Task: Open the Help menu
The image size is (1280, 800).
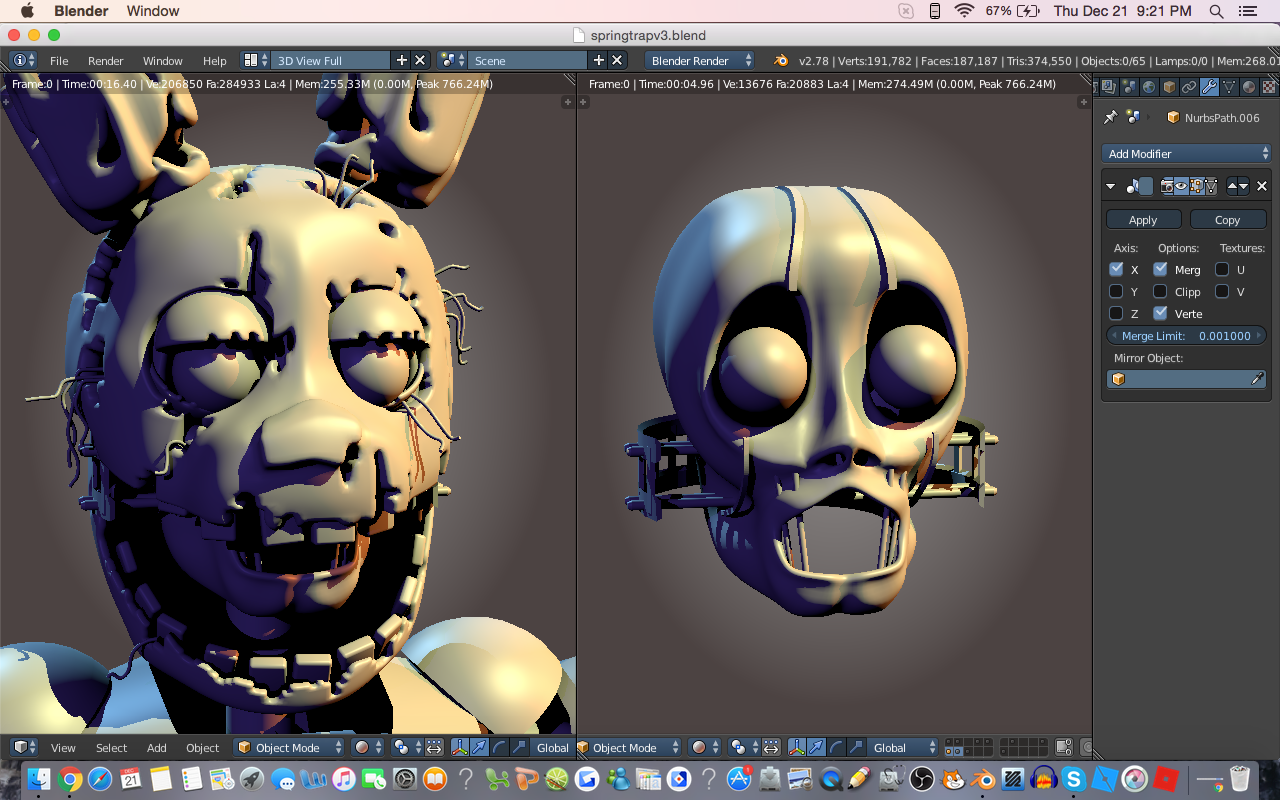Action: [x=215, y=61]
